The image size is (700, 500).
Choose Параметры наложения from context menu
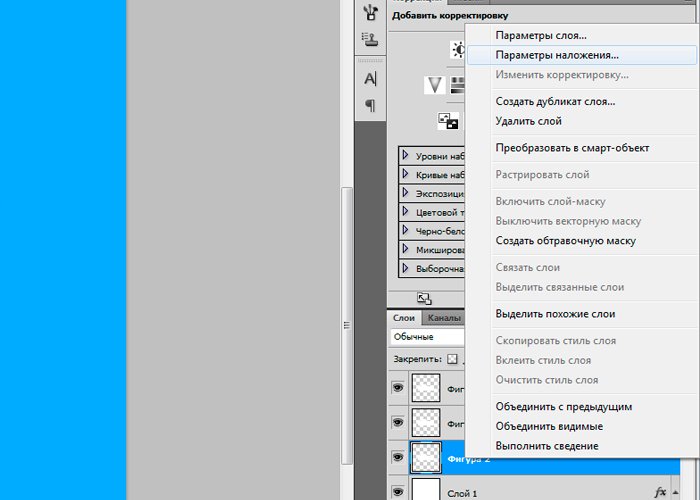[557, 56]
